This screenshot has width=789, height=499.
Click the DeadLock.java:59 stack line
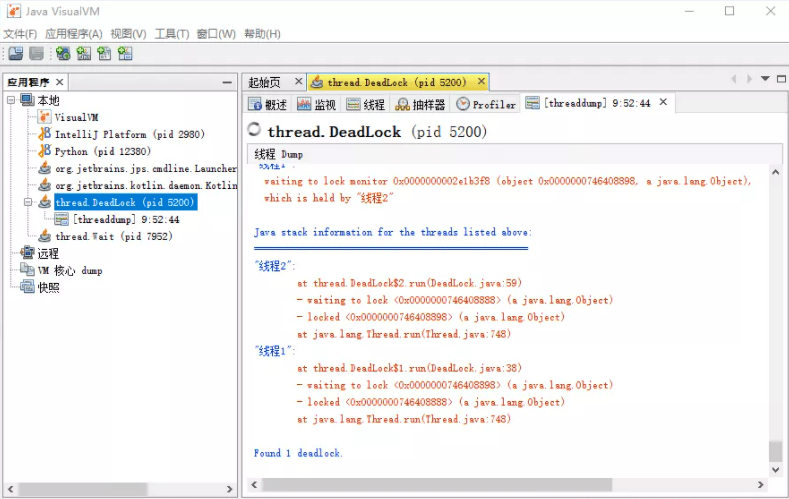(x=409, y=283)
